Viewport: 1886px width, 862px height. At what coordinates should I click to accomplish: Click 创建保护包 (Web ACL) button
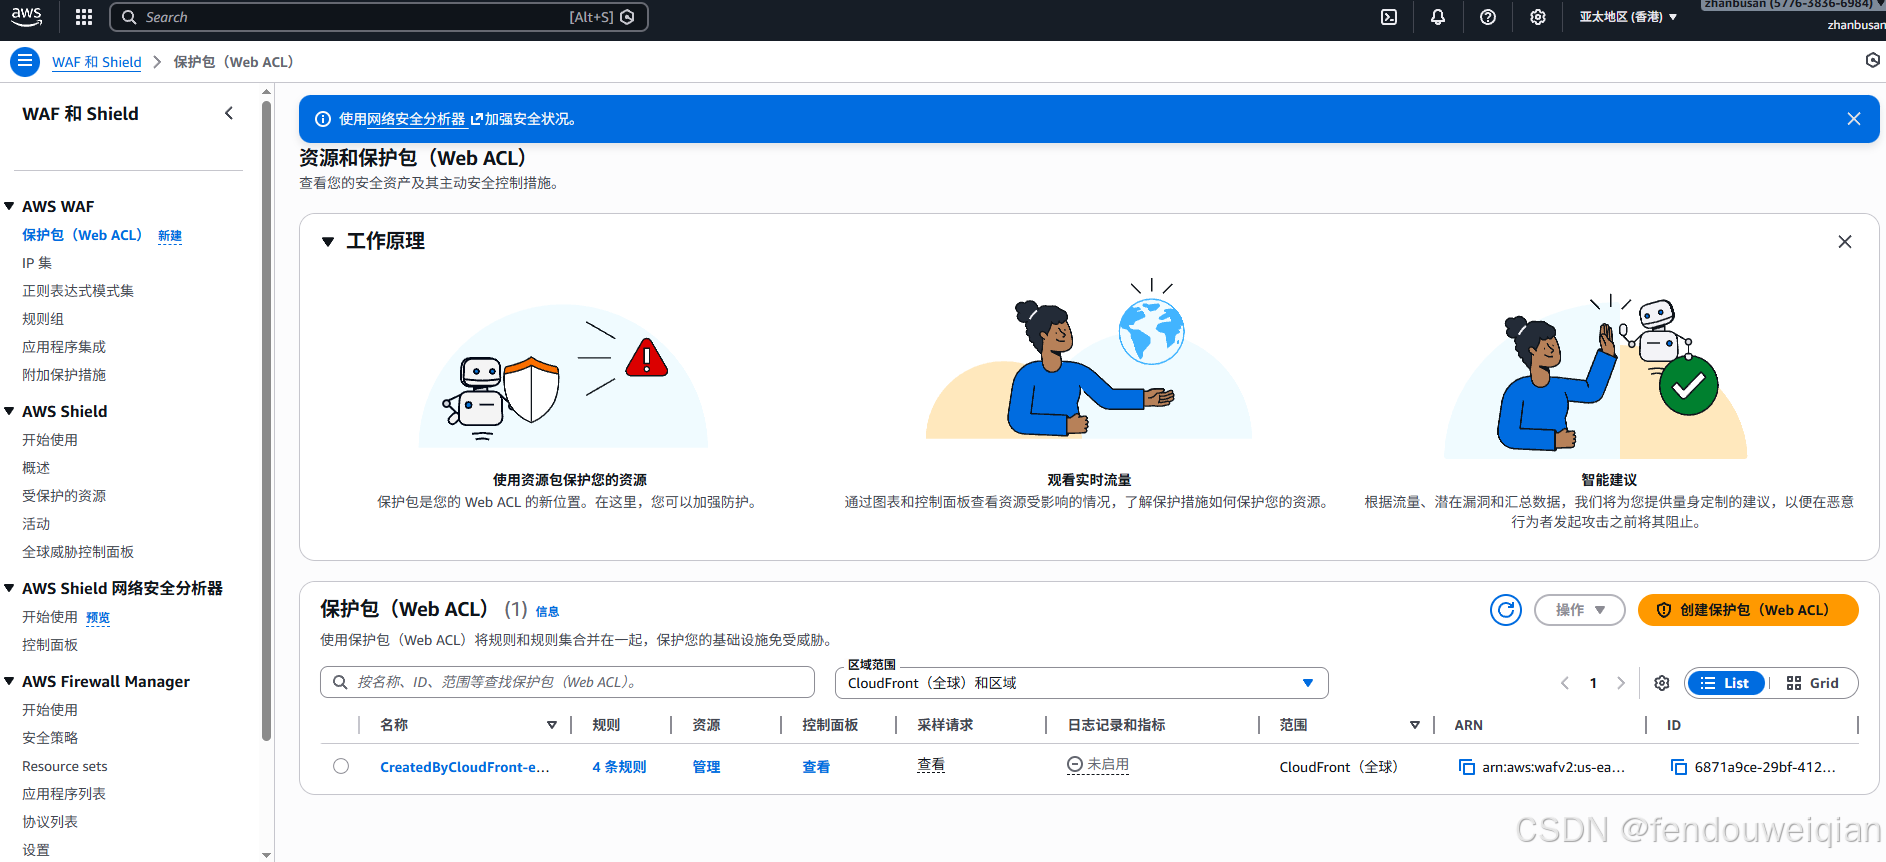(1748, 610)
